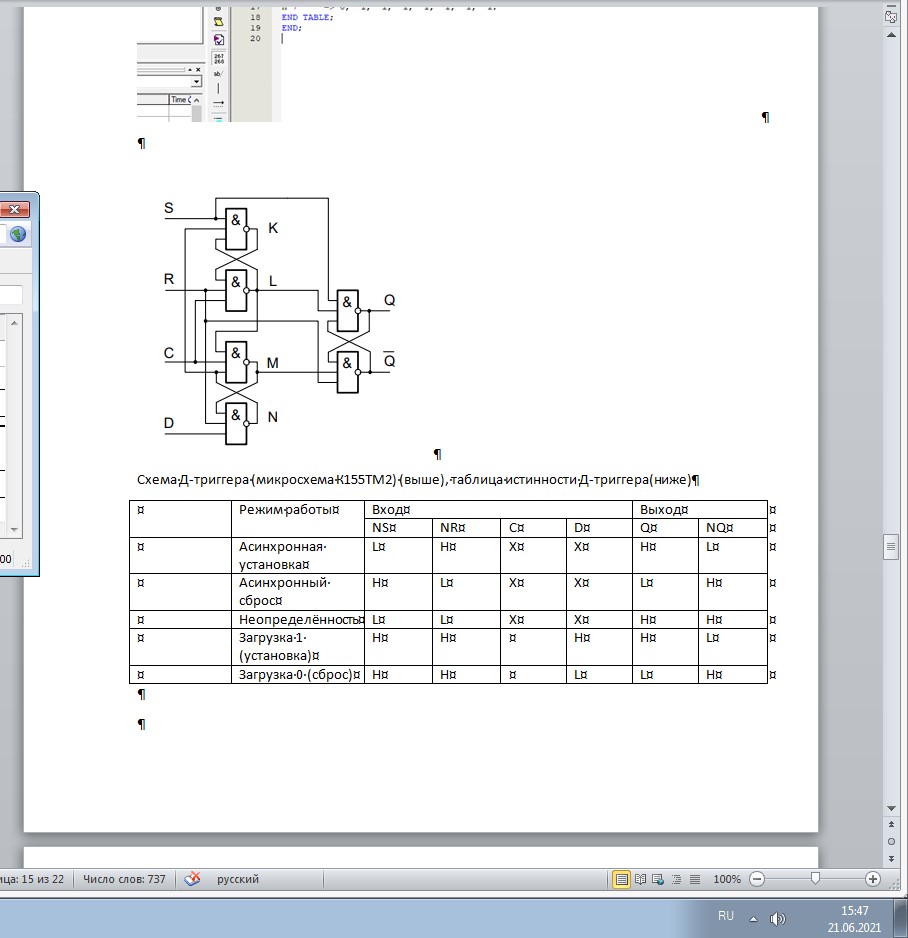Switch to Outline view

[677, 879]
